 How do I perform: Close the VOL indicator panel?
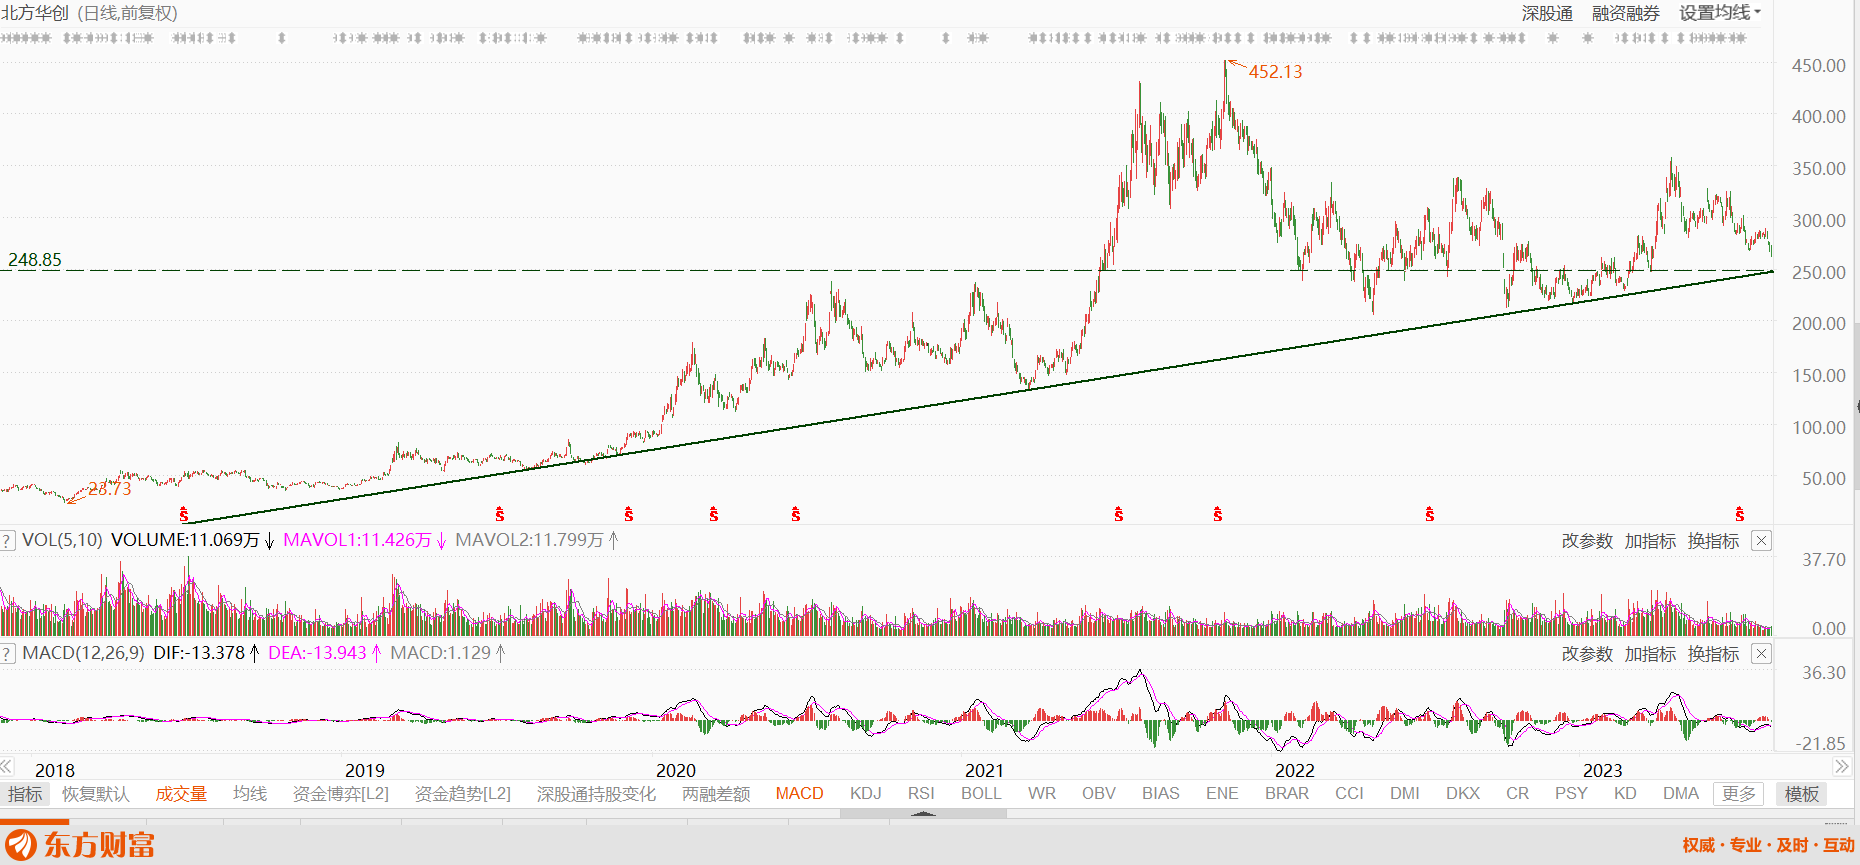1762,541
